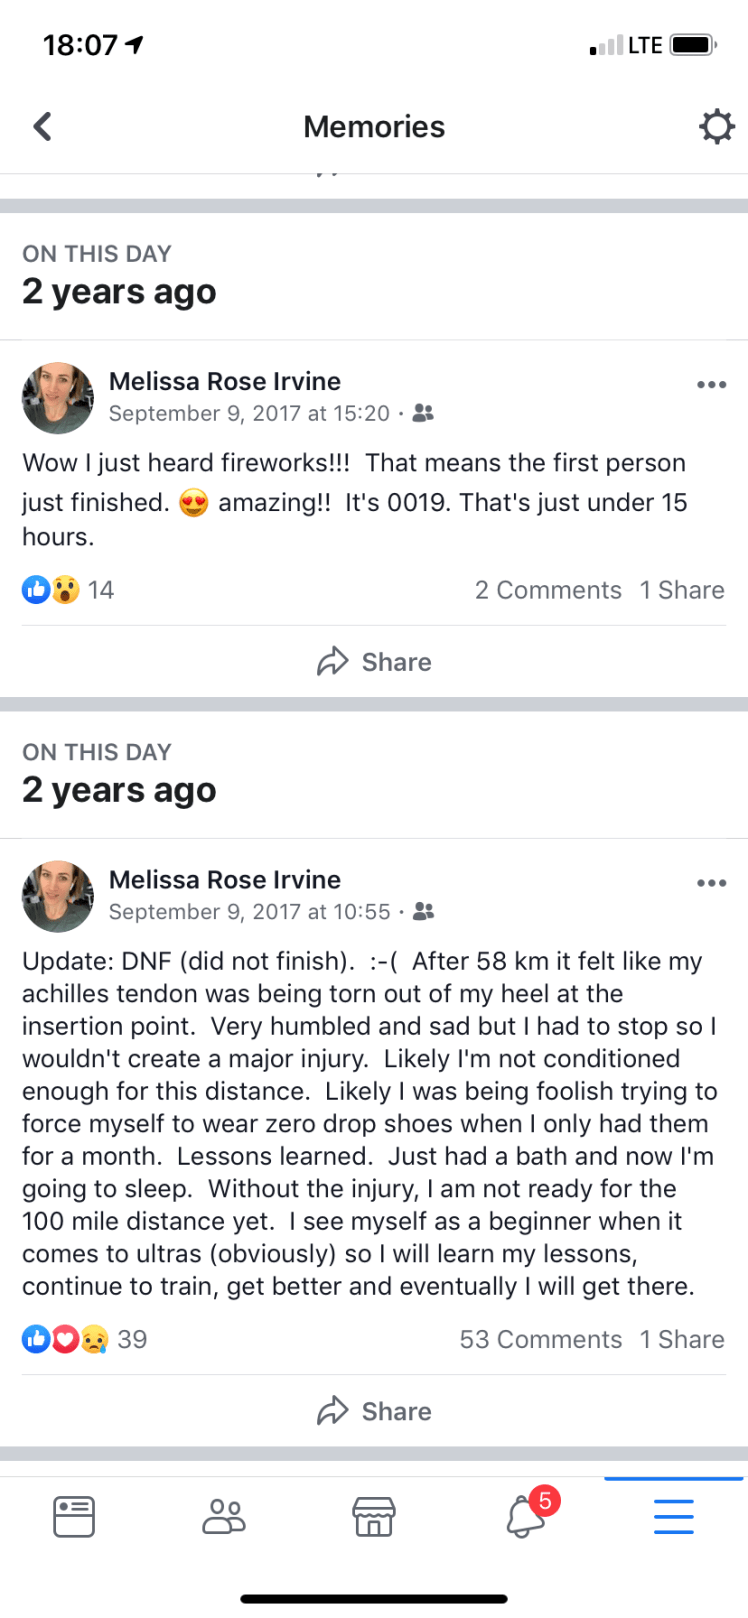This screenshot has width=748, height=1618.
Task: Share the DNF update post
Action: point(374,1411)
